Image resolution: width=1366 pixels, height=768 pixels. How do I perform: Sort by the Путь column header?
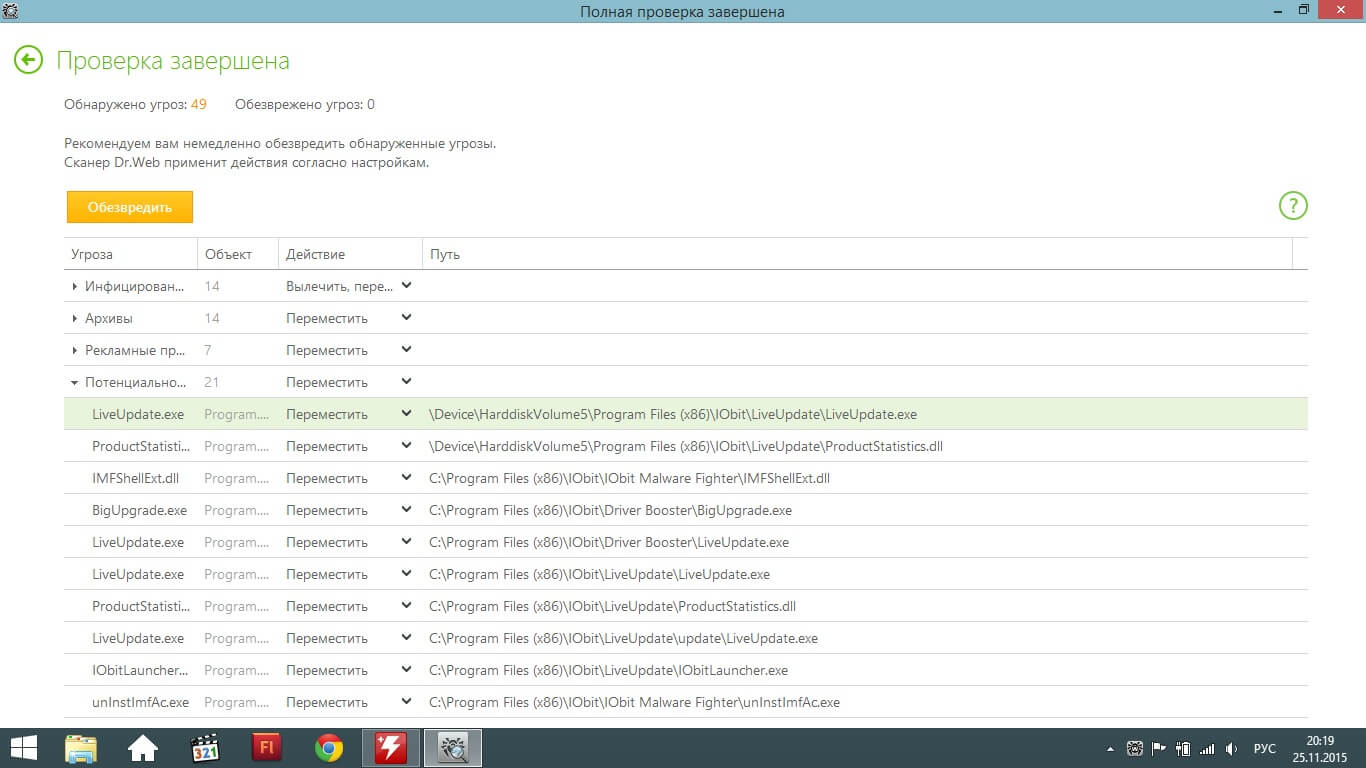[857, 254]
